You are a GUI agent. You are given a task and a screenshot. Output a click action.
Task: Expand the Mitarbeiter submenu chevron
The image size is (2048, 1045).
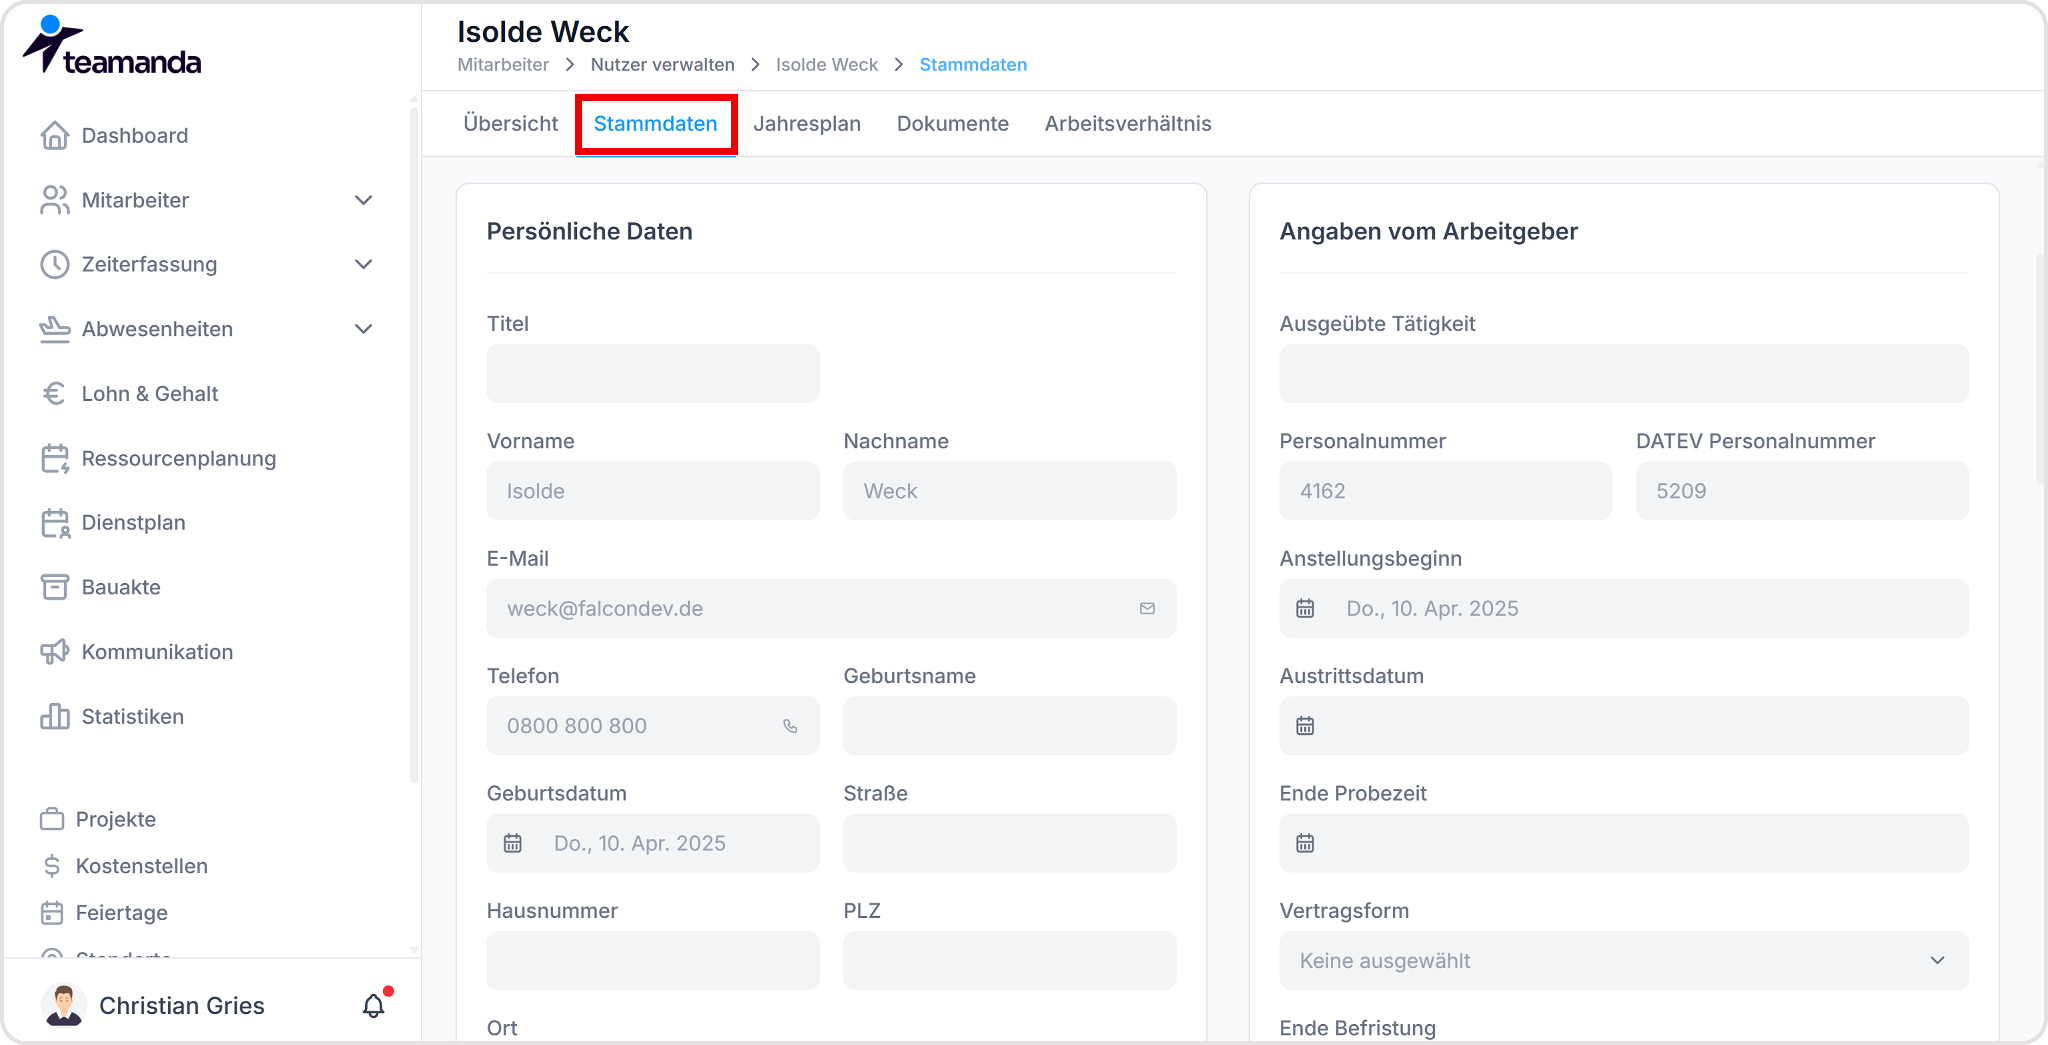(364, 200)
